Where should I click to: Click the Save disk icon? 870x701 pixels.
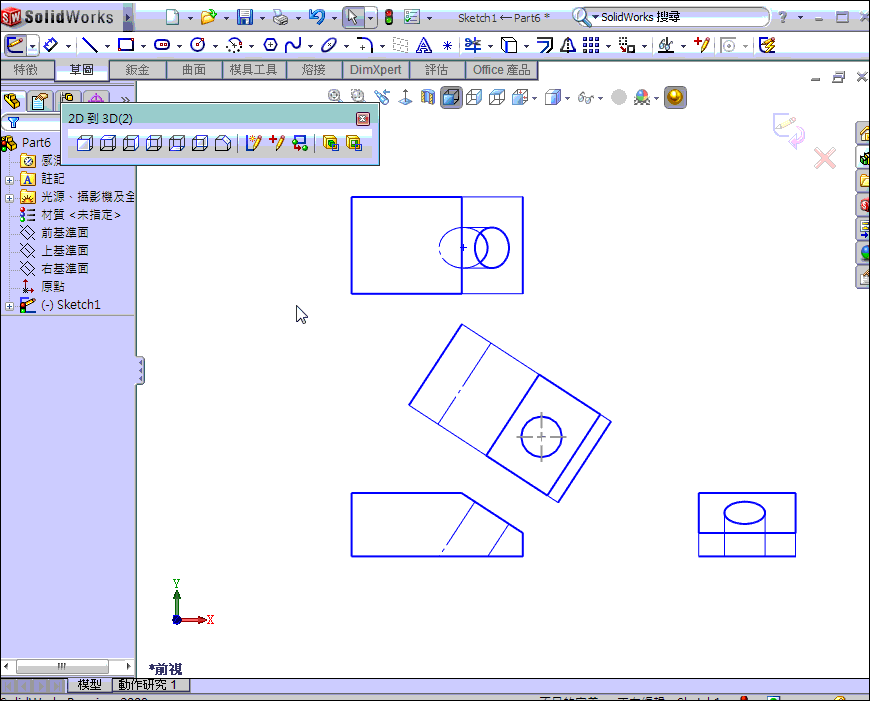point(245,17)
